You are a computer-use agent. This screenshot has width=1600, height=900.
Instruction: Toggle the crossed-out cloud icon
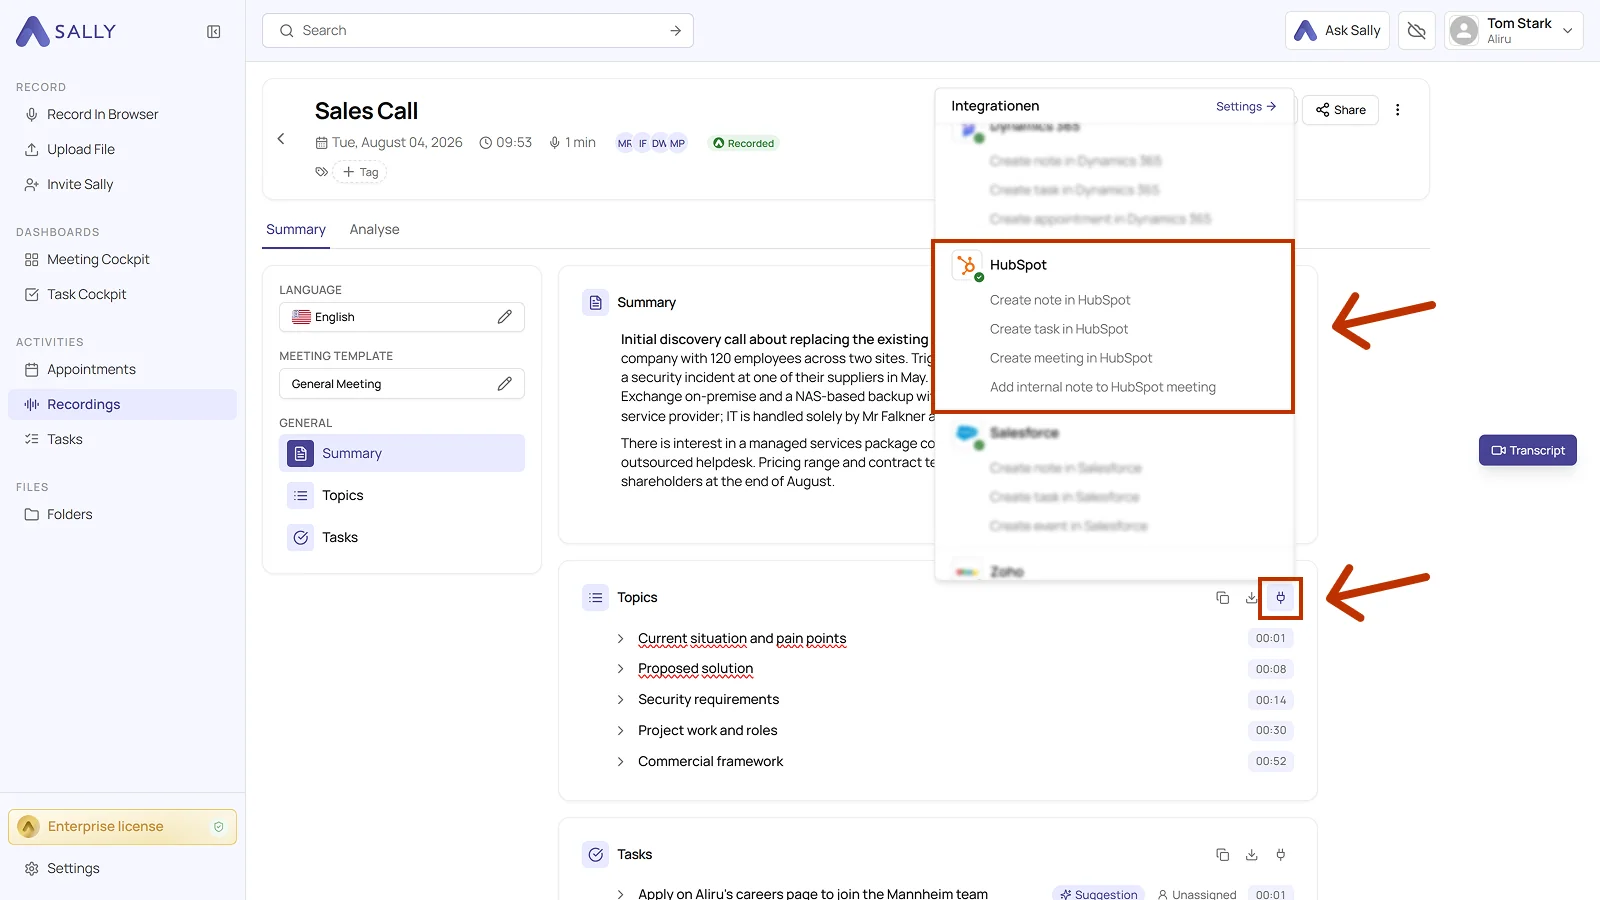[x=1417, y=31]
